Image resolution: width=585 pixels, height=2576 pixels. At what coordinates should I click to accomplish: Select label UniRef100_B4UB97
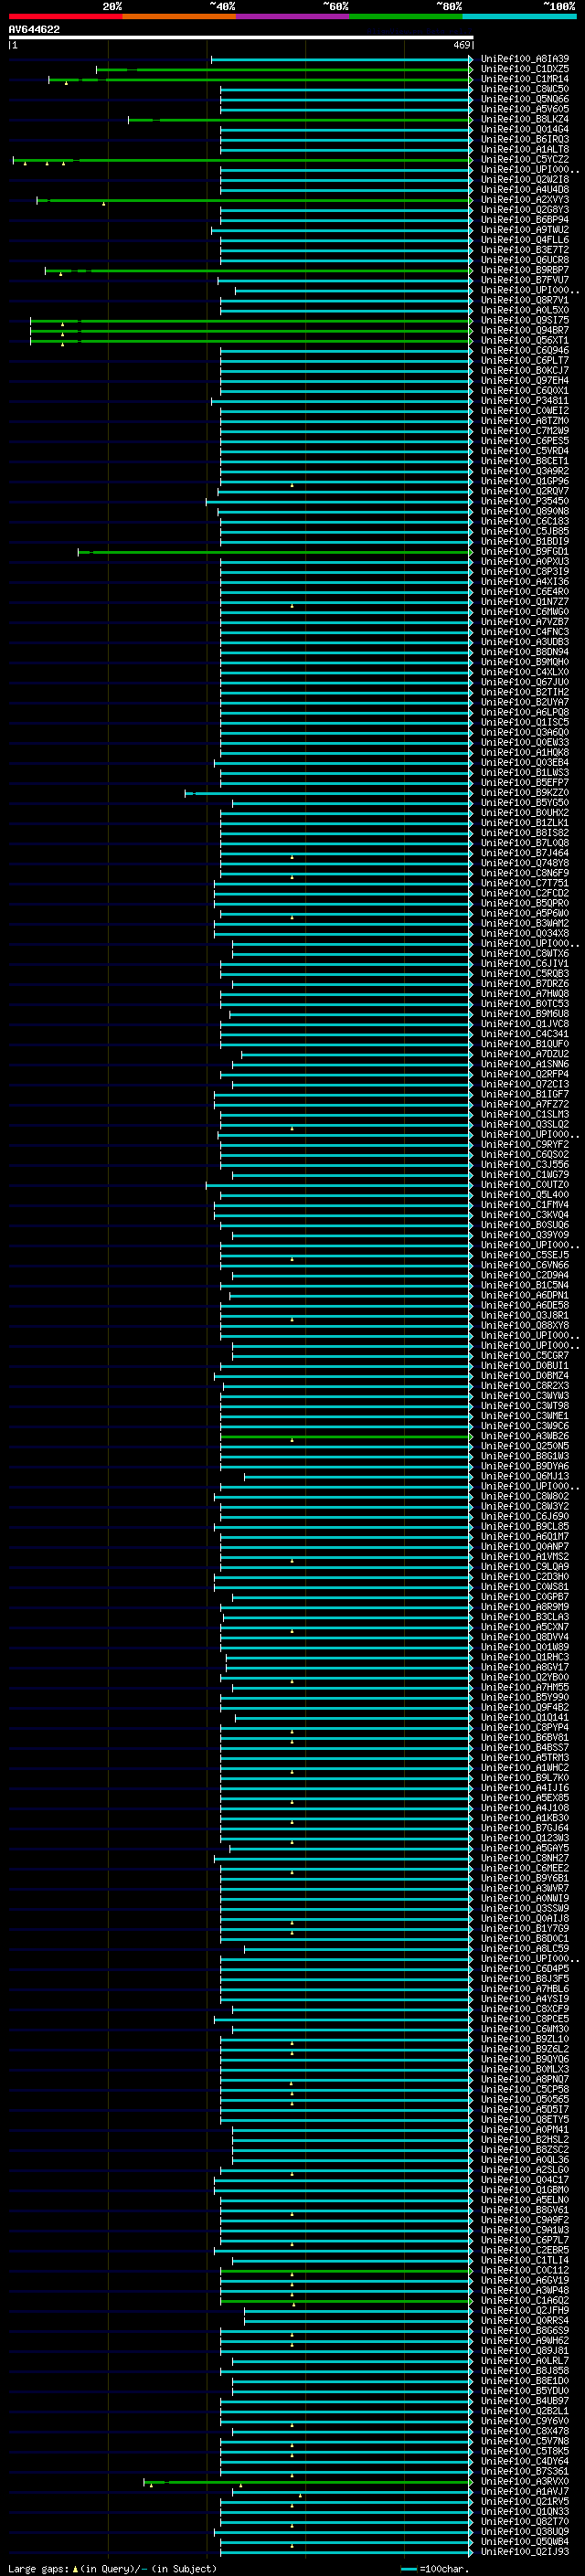point(524,2401)
